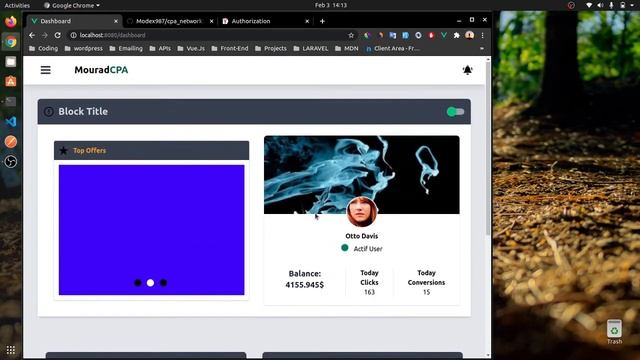Click the star icon next to Top Offers
Image resolution: width=640 pixels, height=360 pixels.
(x=63, y=151)
